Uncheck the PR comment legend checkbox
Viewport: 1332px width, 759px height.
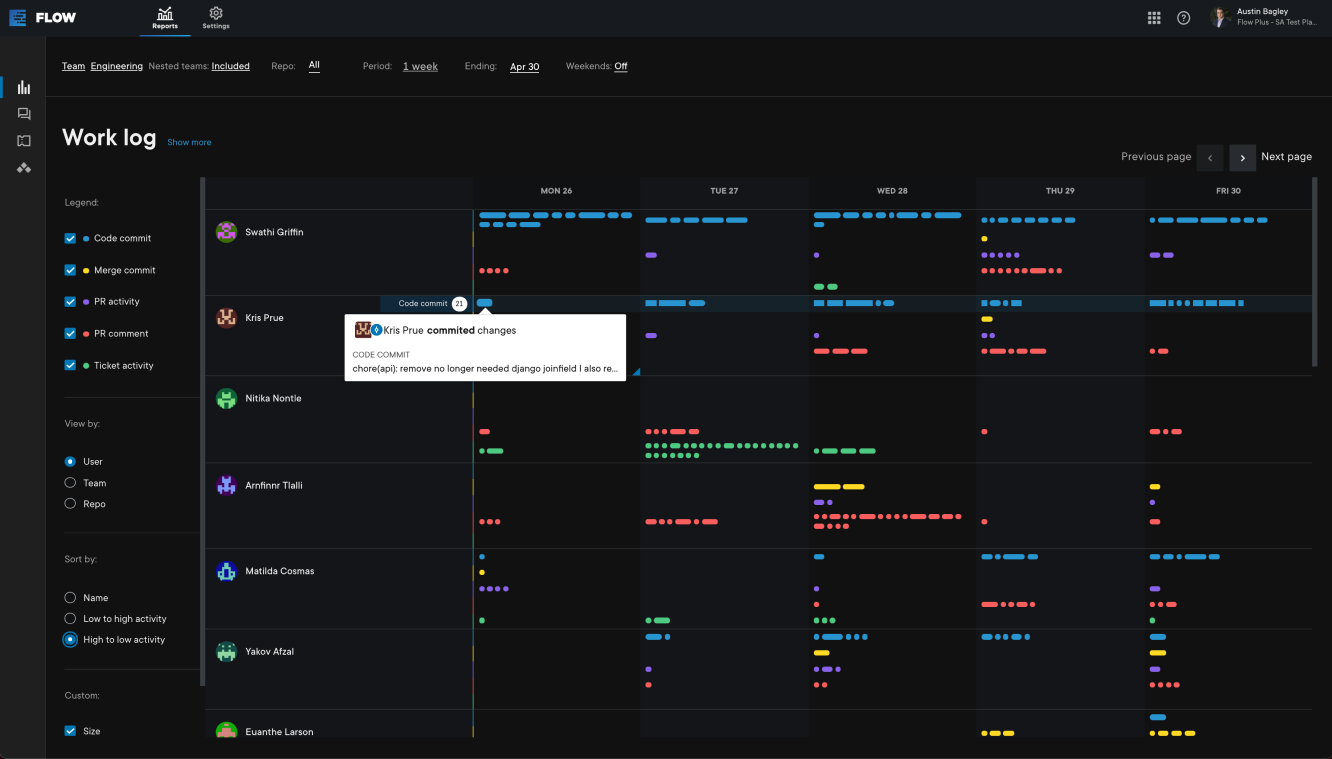(x=70, y=333)
